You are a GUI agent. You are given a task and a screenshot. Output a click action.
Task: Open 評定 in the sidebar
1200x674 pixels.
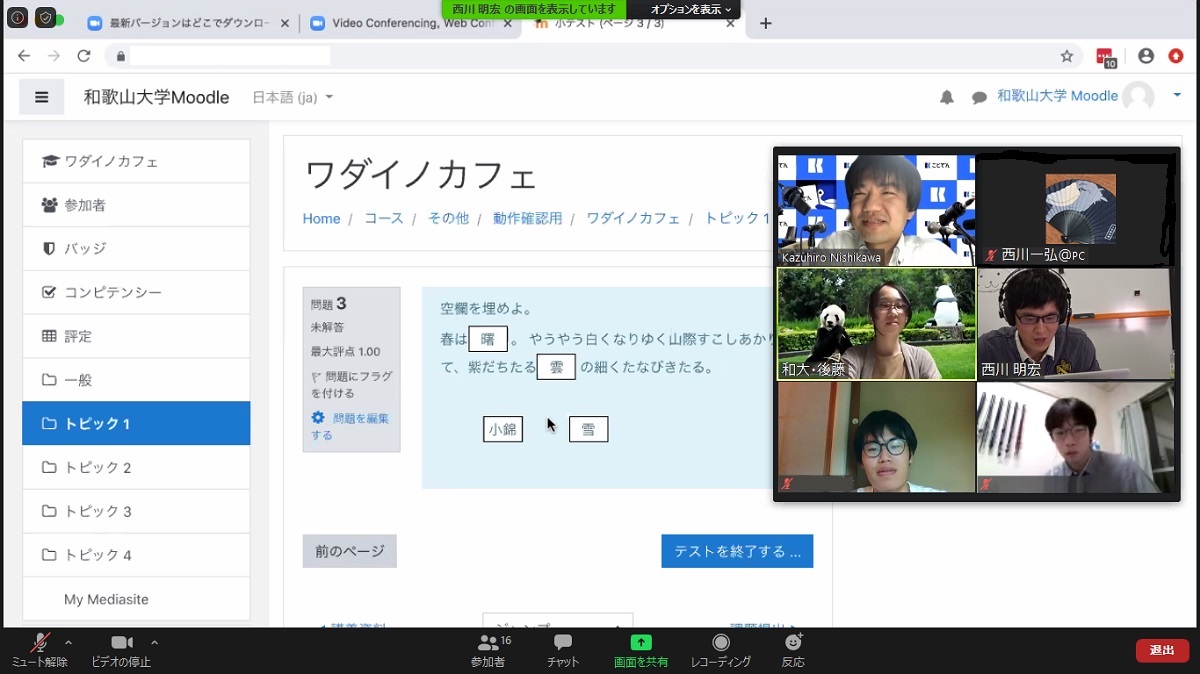(x=136, y=336)
